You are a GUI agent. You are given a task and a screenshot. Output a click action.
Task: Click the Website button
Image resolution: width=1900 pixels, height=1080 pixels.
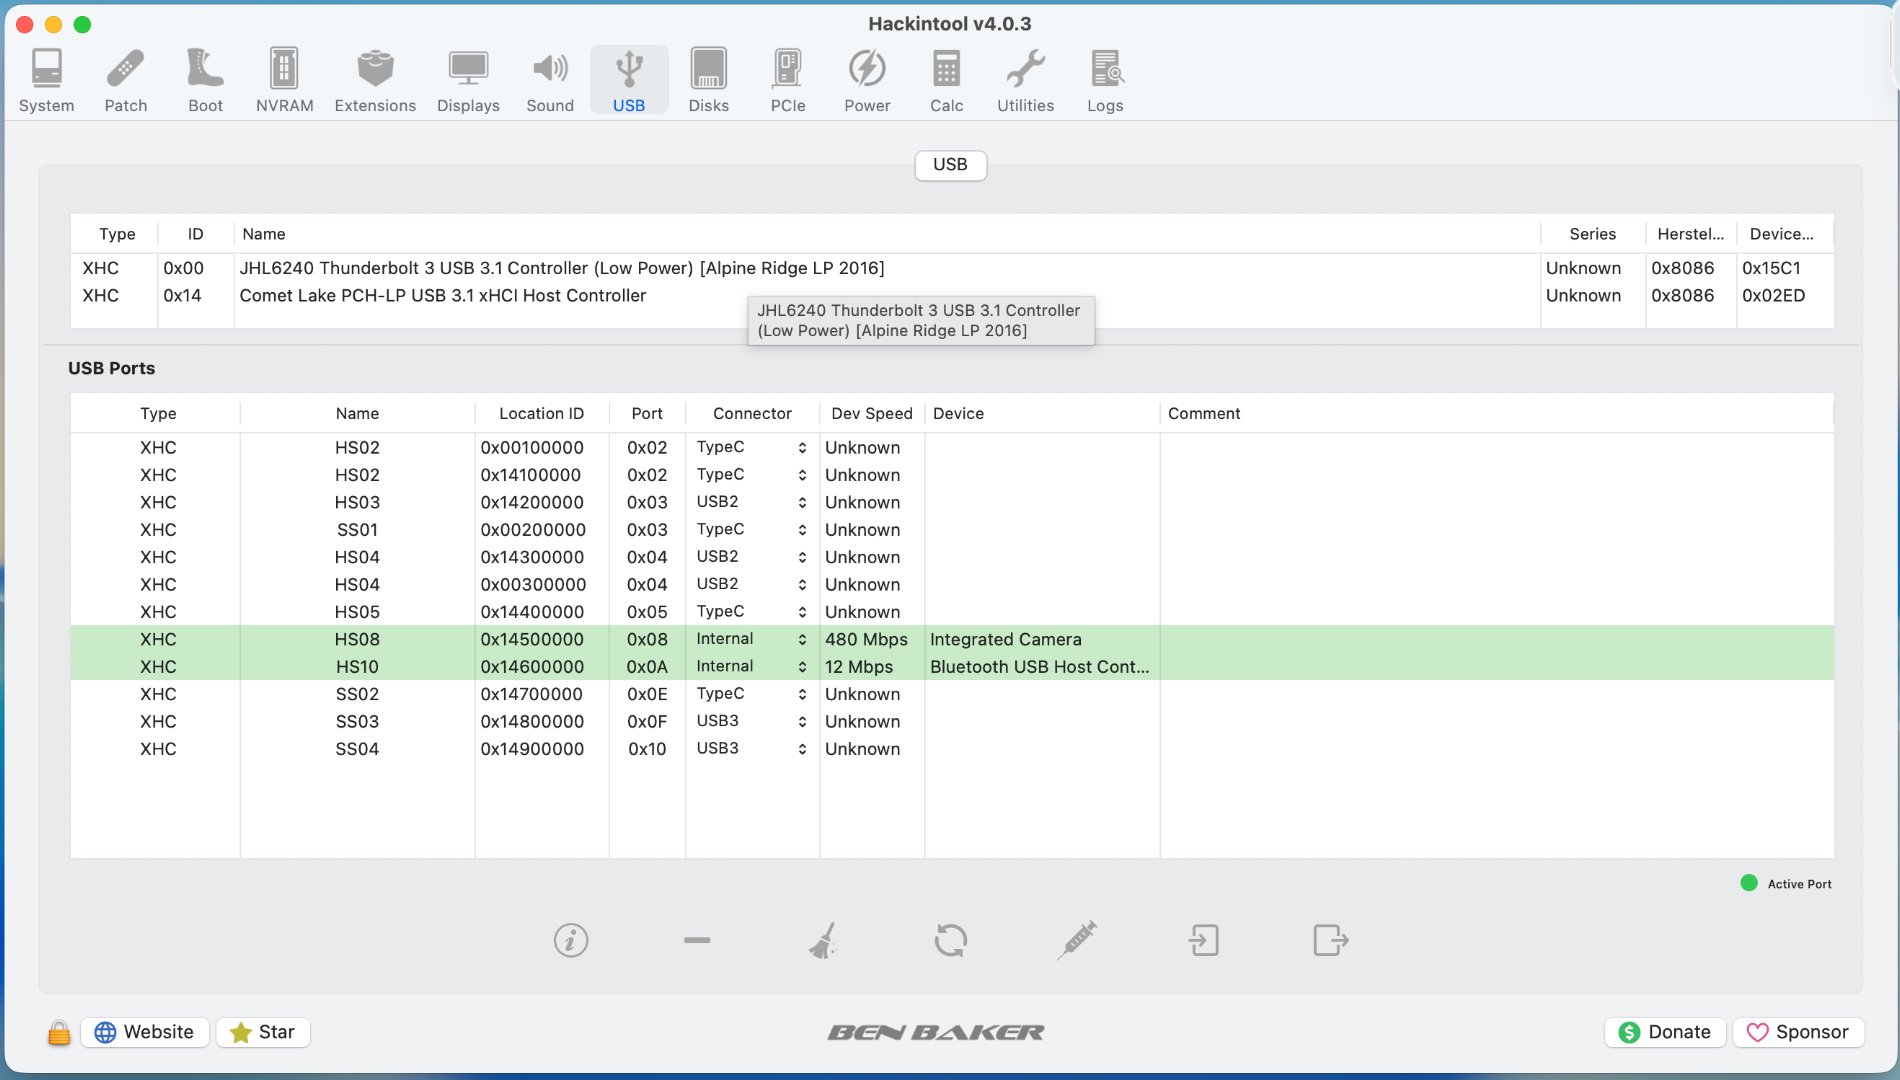tap(145, 1032)
